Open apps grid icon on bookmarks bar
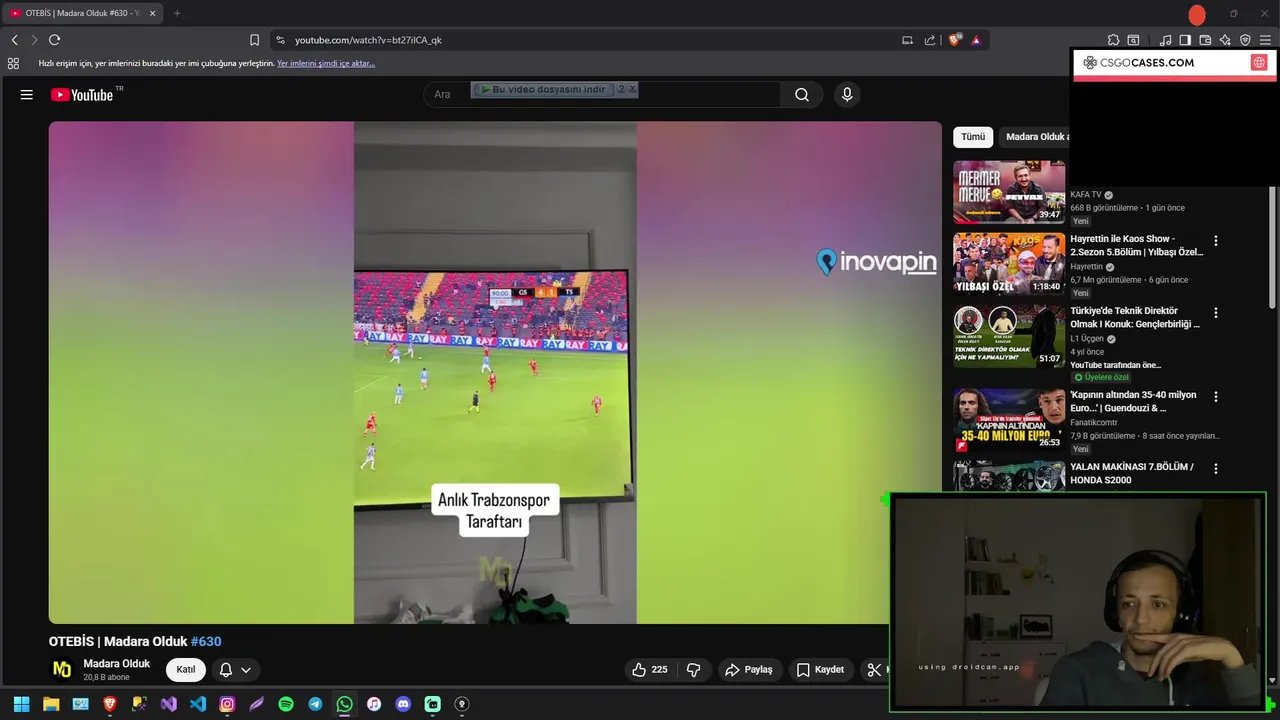This screenshot has width=1280, height=720. (13, 63)
